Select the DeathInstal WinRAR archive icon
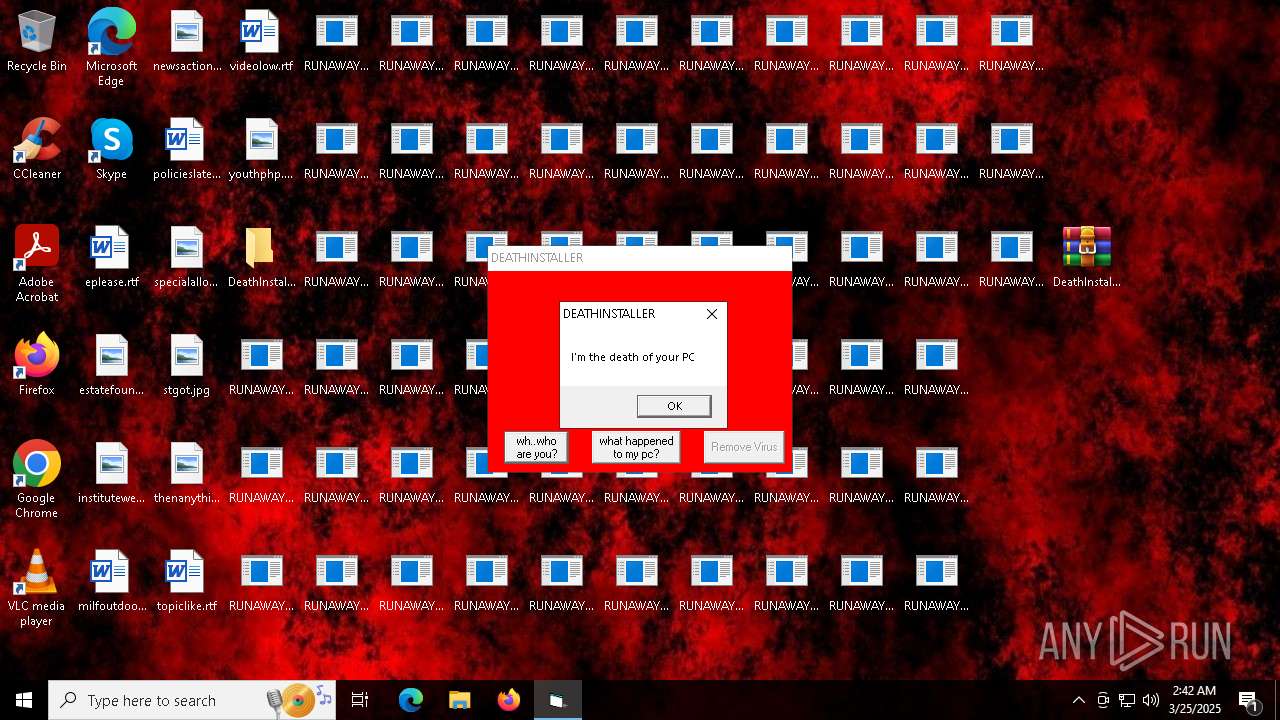 point(1086,257)
